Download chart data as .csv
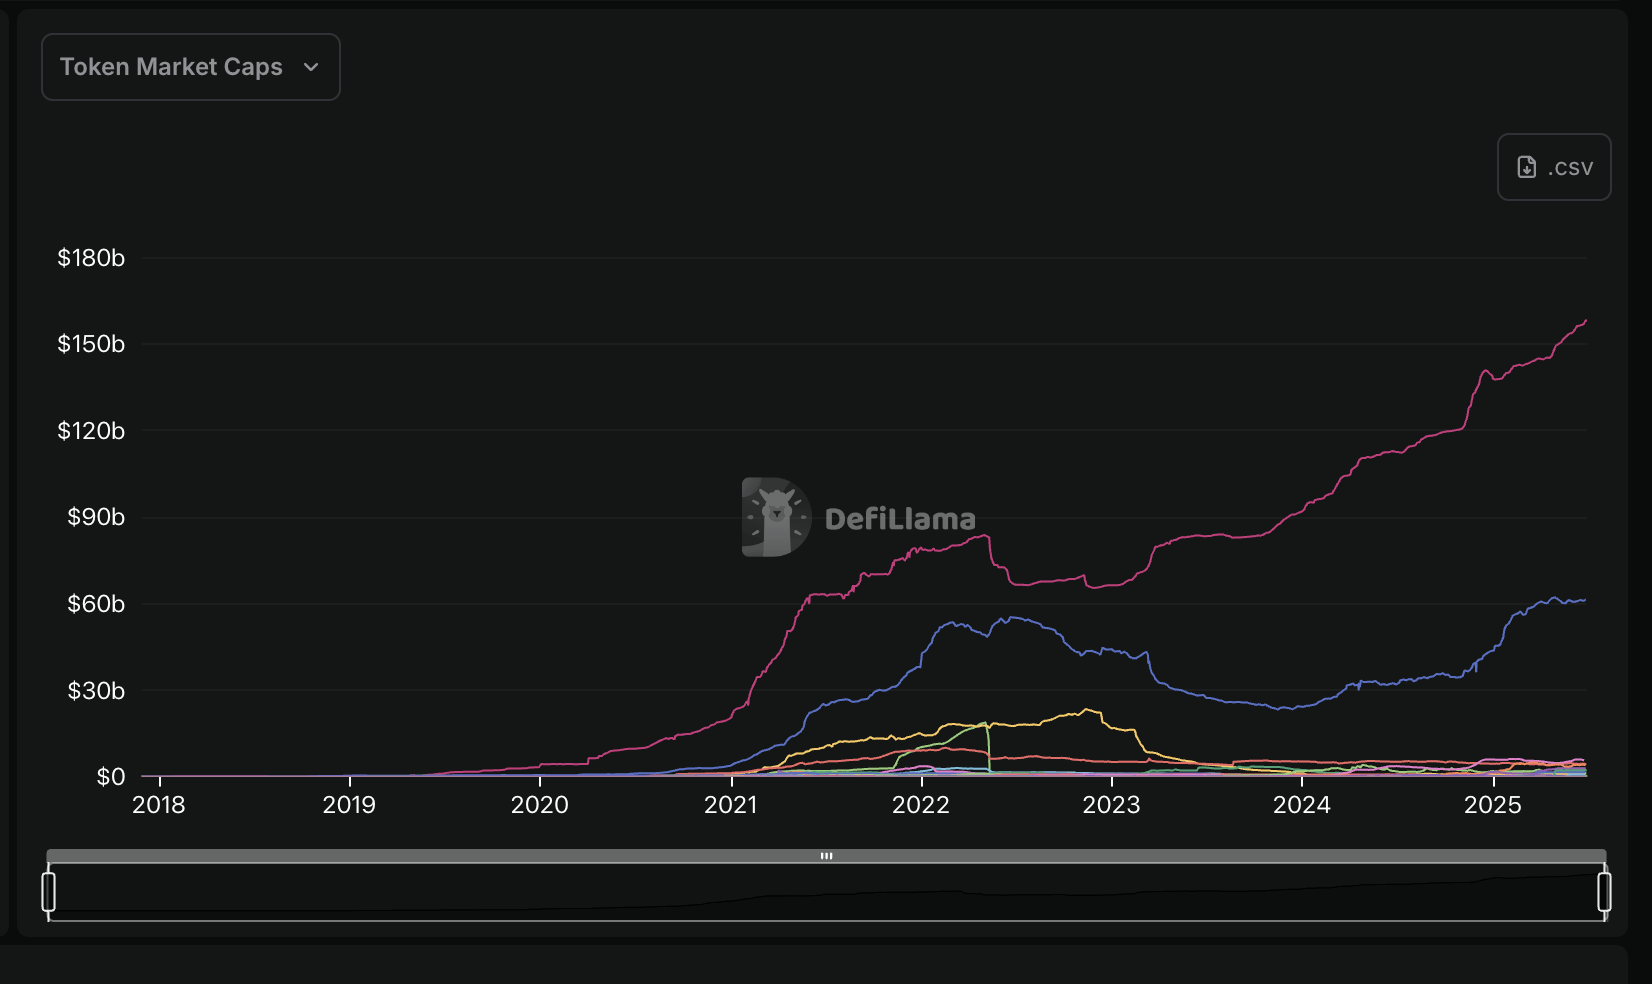The height and width of the screenshot is (984, 1652). coord(1554,167)
